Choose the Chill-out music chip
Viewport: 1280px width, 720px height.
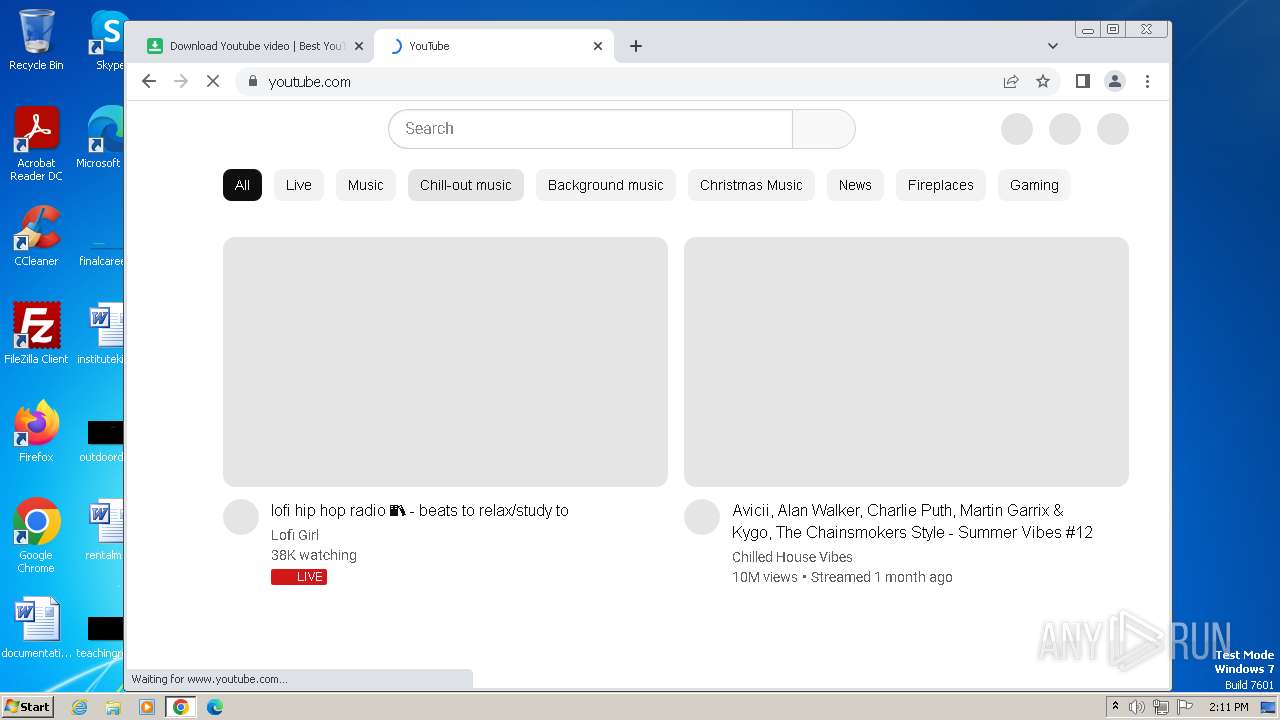pyautogui.click(x=466, y=185)
